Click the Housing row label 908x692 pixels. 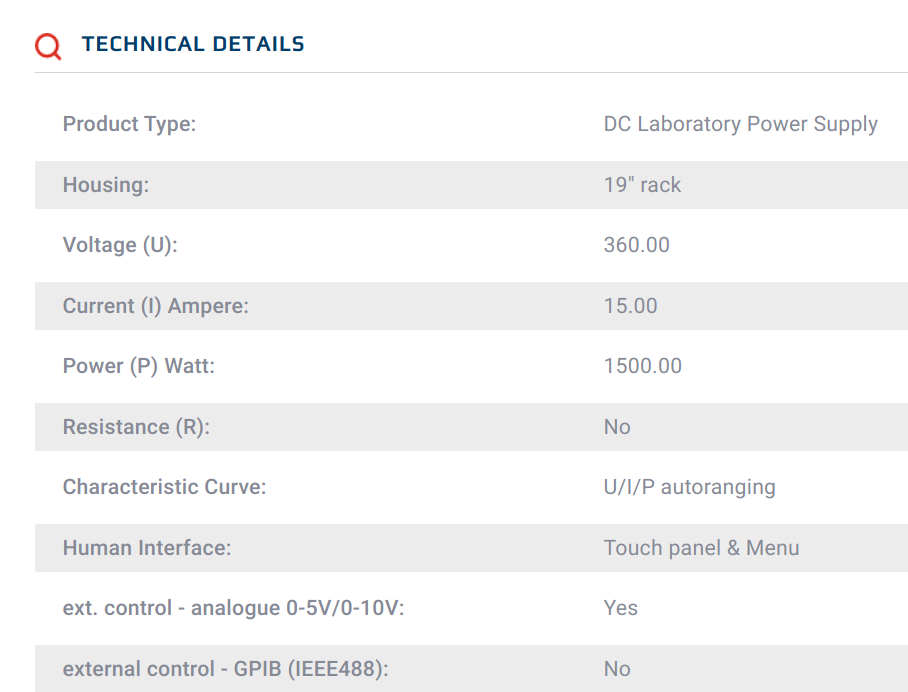pos(105,185)
